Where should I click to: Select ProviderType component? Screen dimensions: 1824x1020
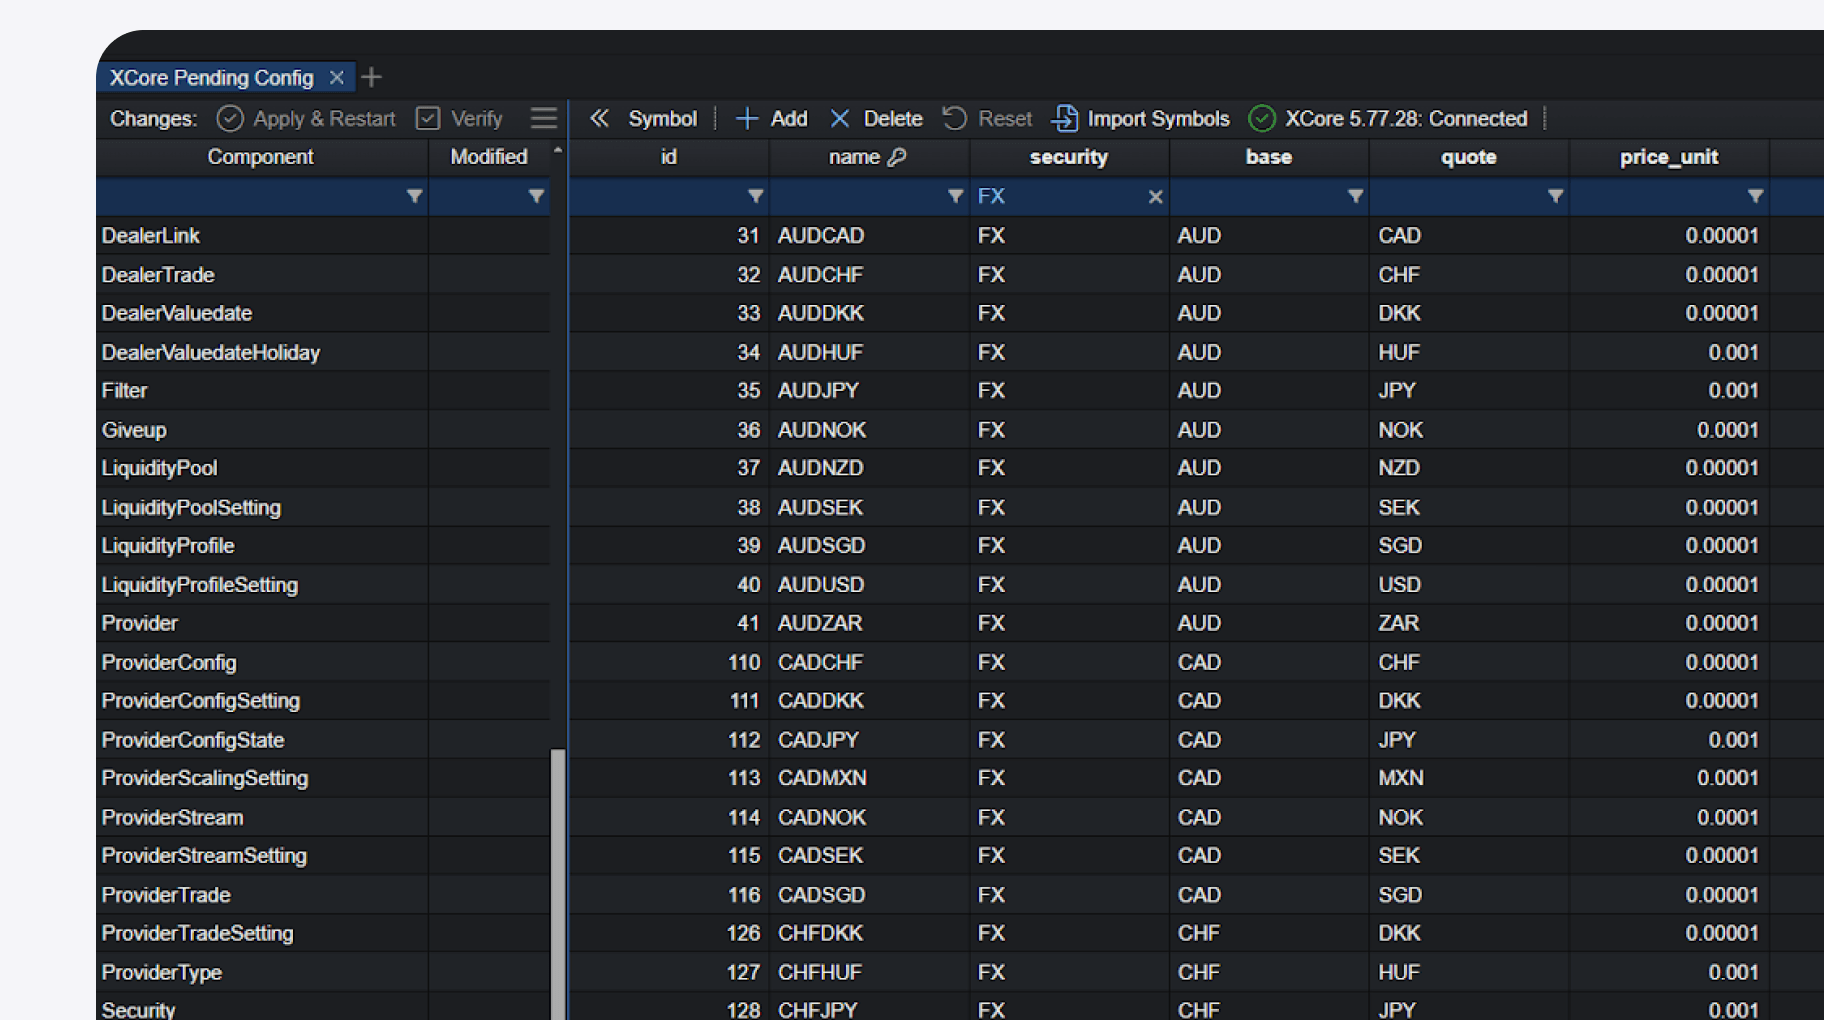[x=263, y=973]
